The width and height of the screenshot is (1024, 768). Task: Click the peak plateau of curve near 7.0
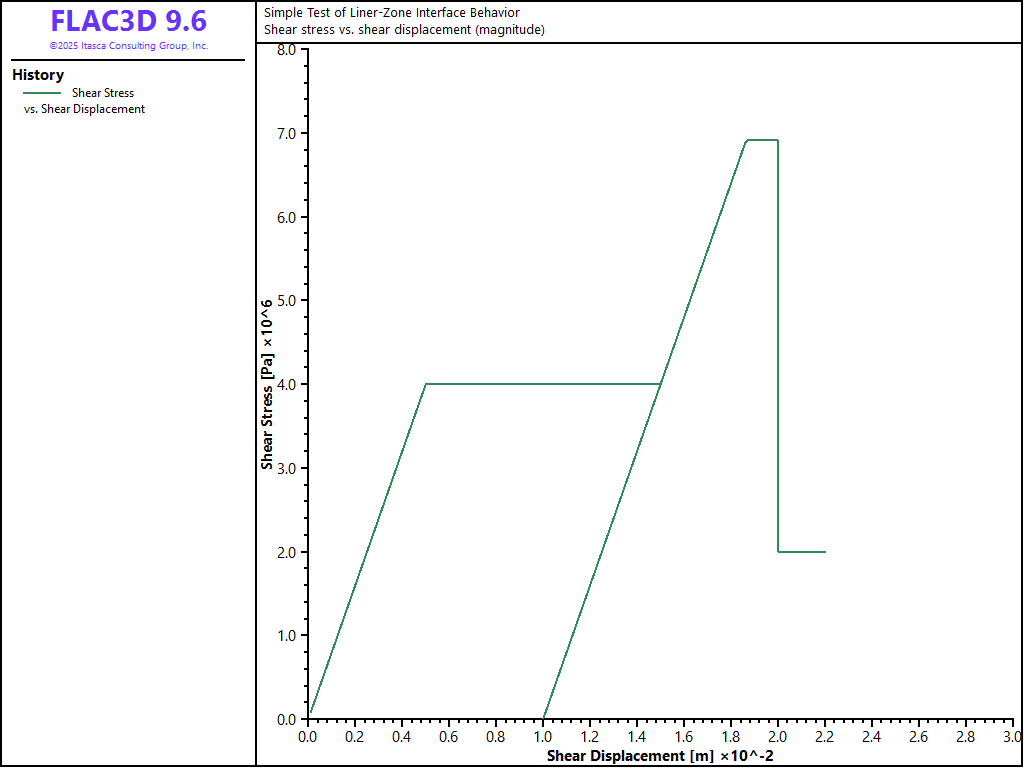point(762,140)
